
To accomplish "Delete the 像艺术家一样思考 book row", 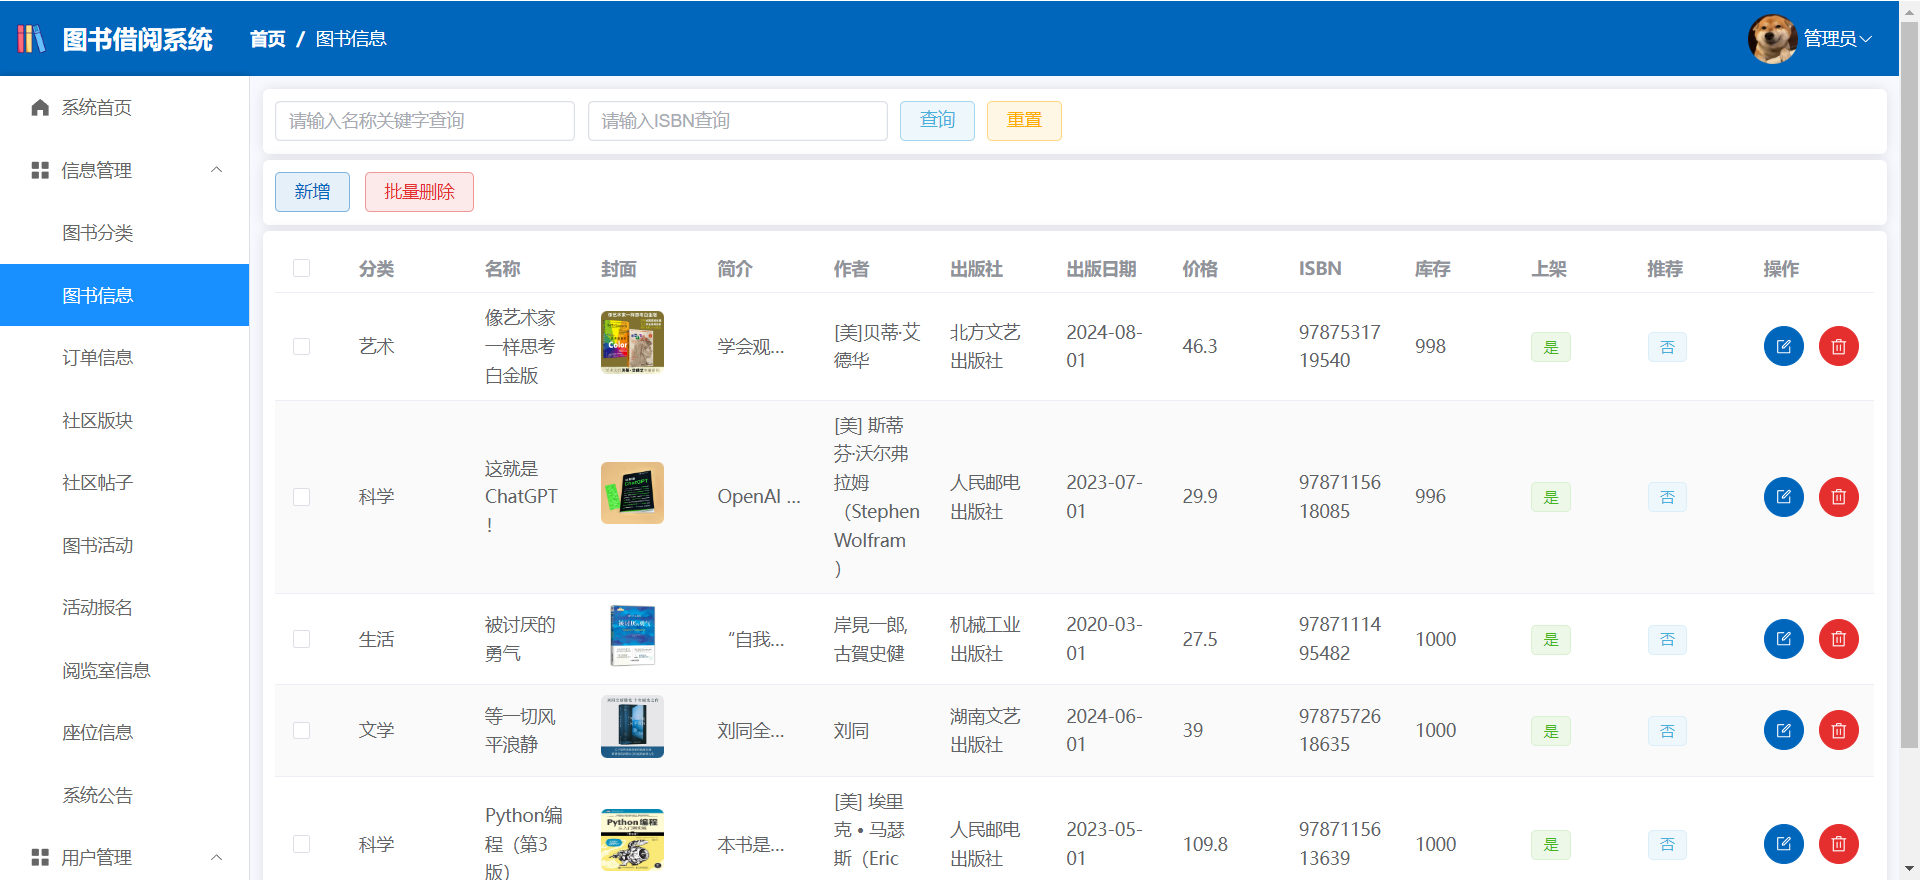I will 1838,347.
